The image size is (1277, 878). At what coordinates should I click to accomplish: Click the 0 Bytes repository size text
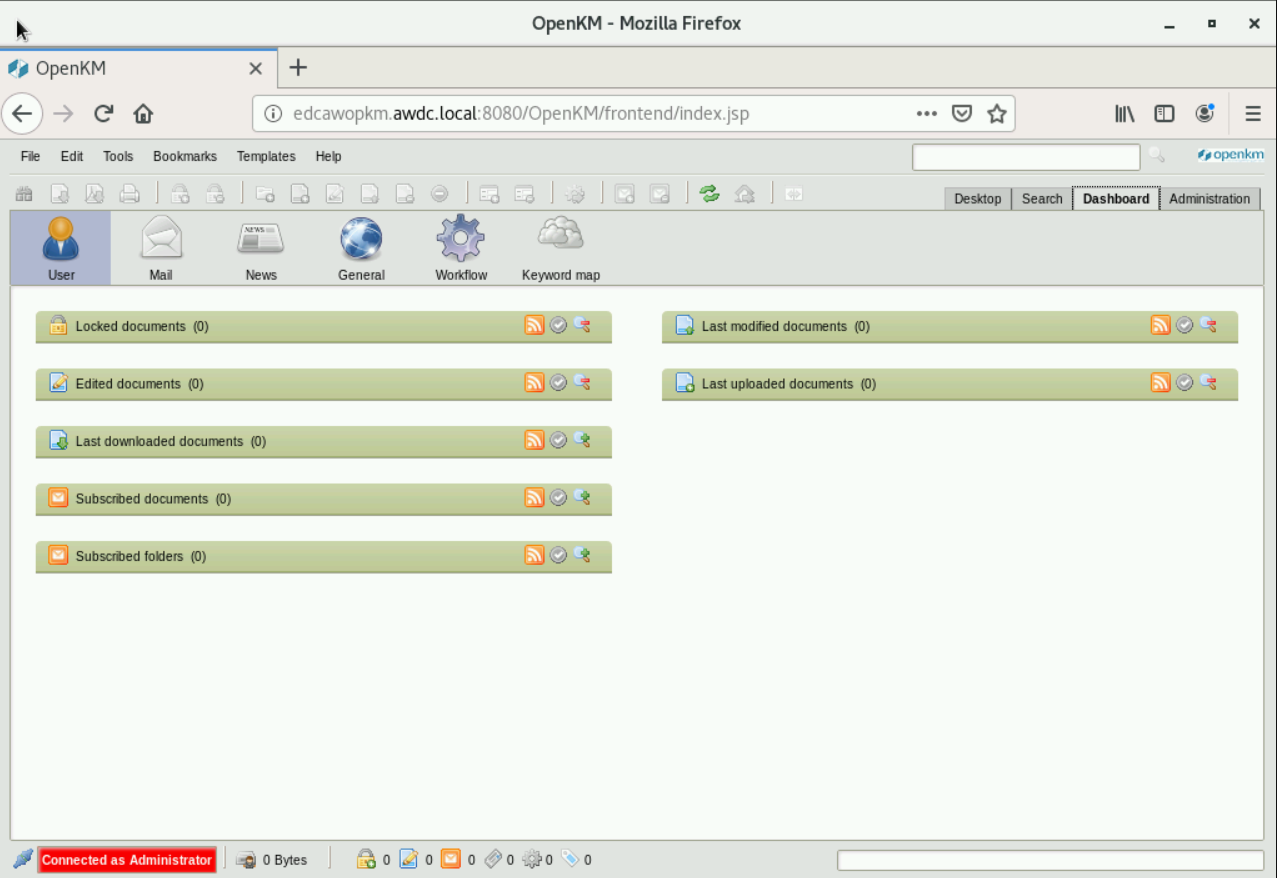tap(285, 860)
